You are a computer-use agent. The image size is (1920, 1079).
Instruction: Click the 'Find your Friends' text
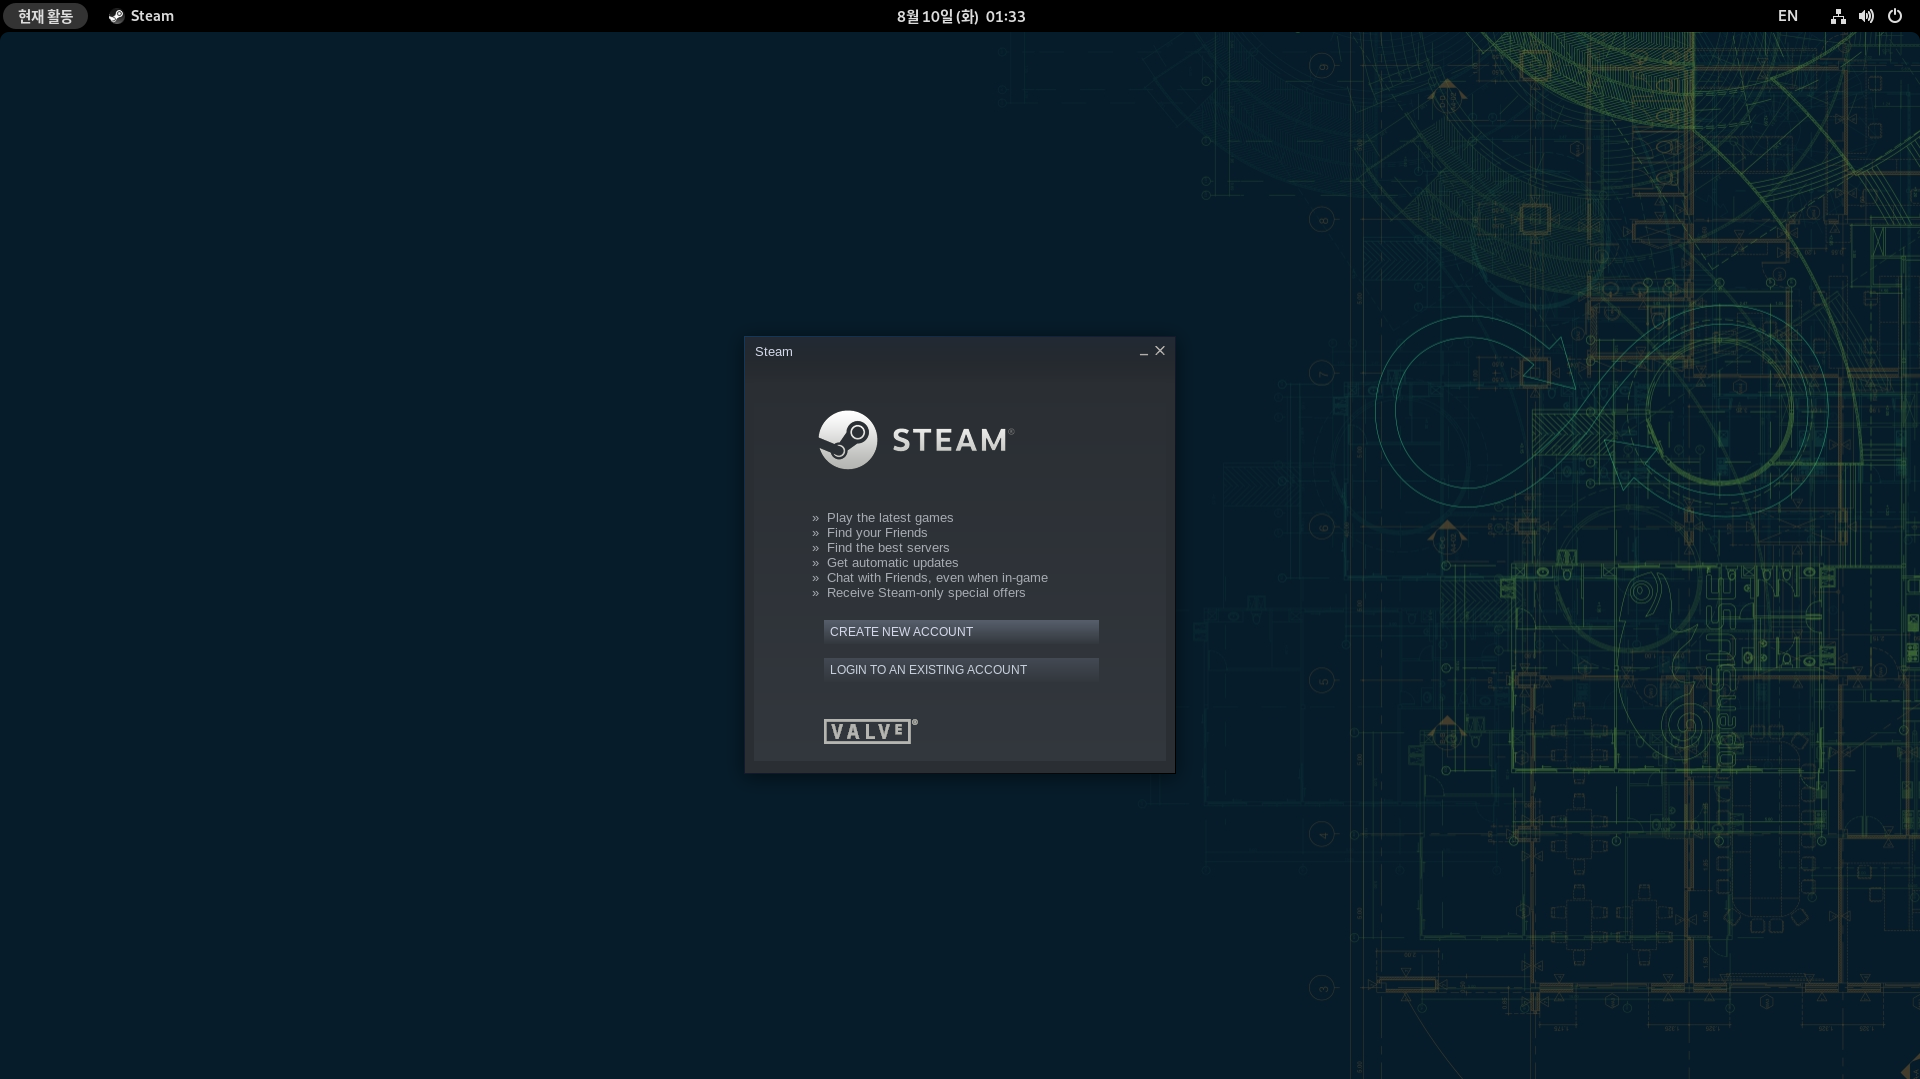click(x=877, y=533)
